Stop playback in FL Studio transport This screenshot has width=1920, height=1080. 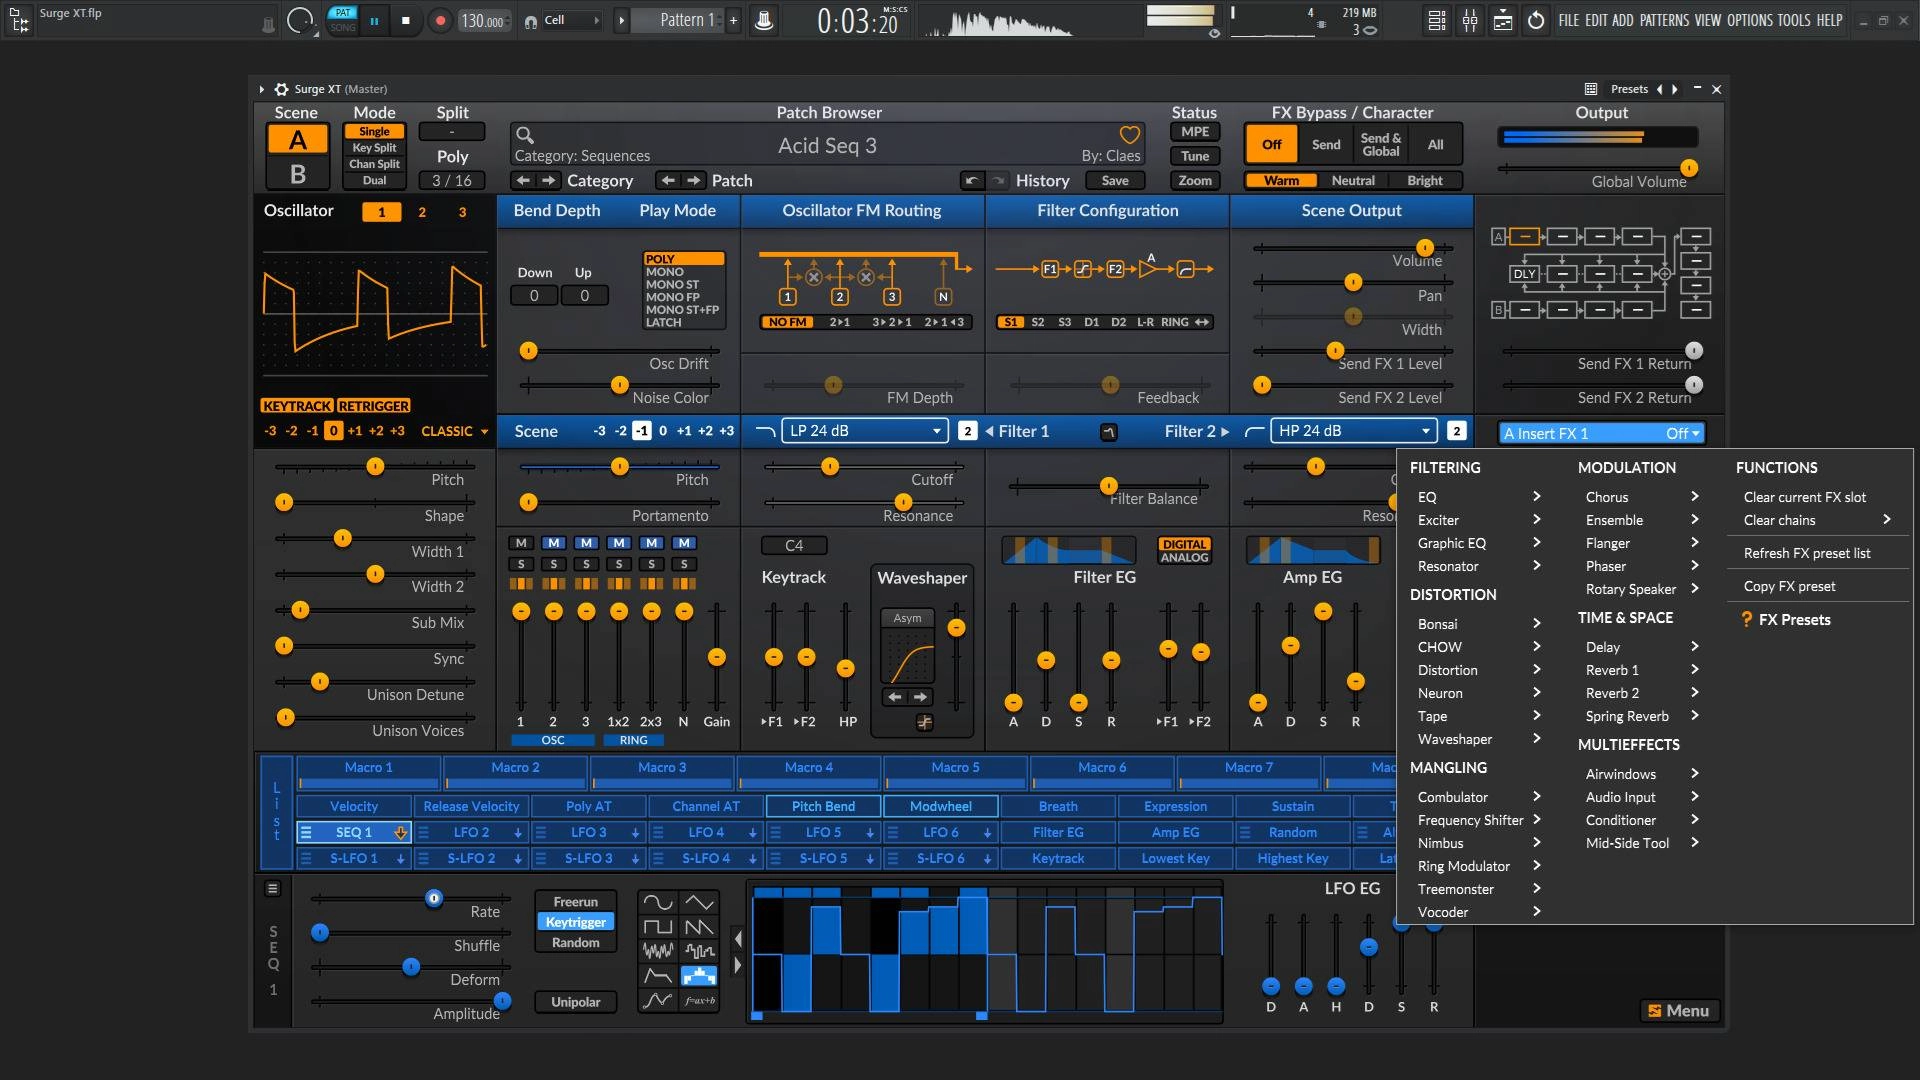coord(405,20)
